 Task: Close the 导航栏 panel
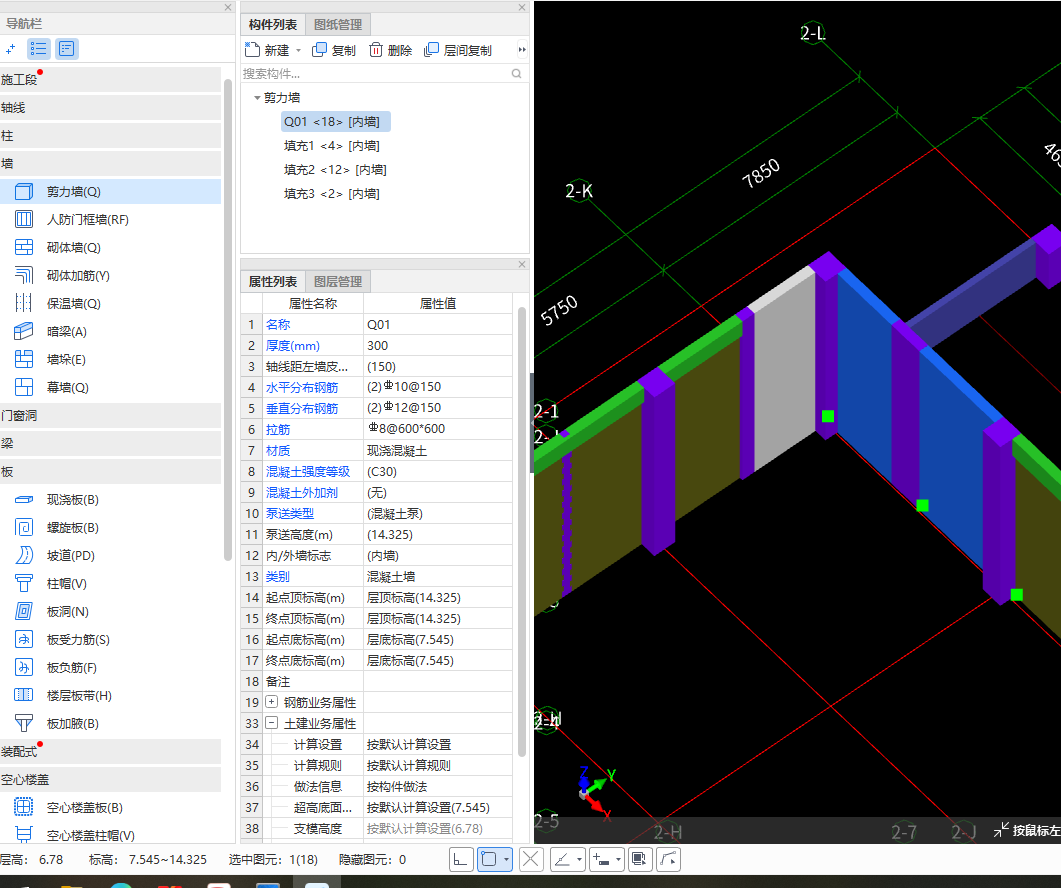228,7
